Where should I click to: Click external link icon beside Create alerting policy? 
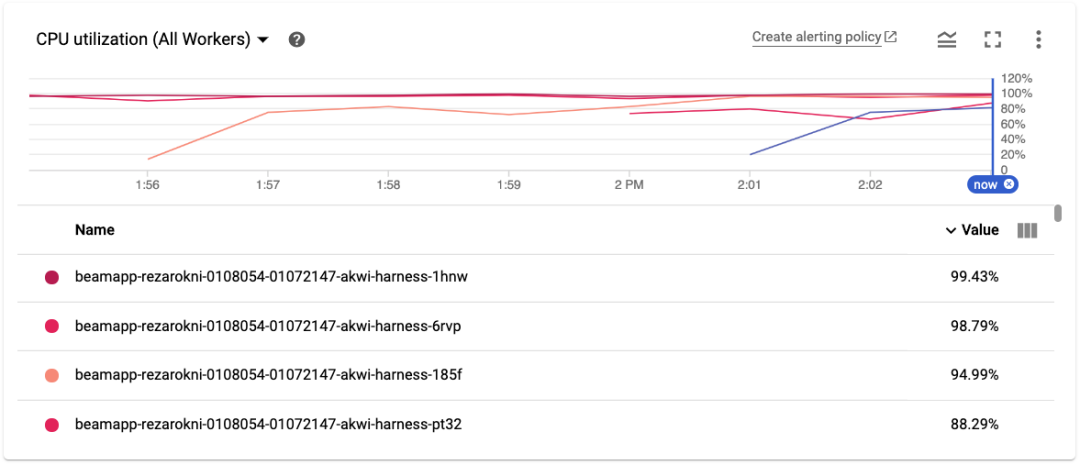pos(891,37)
